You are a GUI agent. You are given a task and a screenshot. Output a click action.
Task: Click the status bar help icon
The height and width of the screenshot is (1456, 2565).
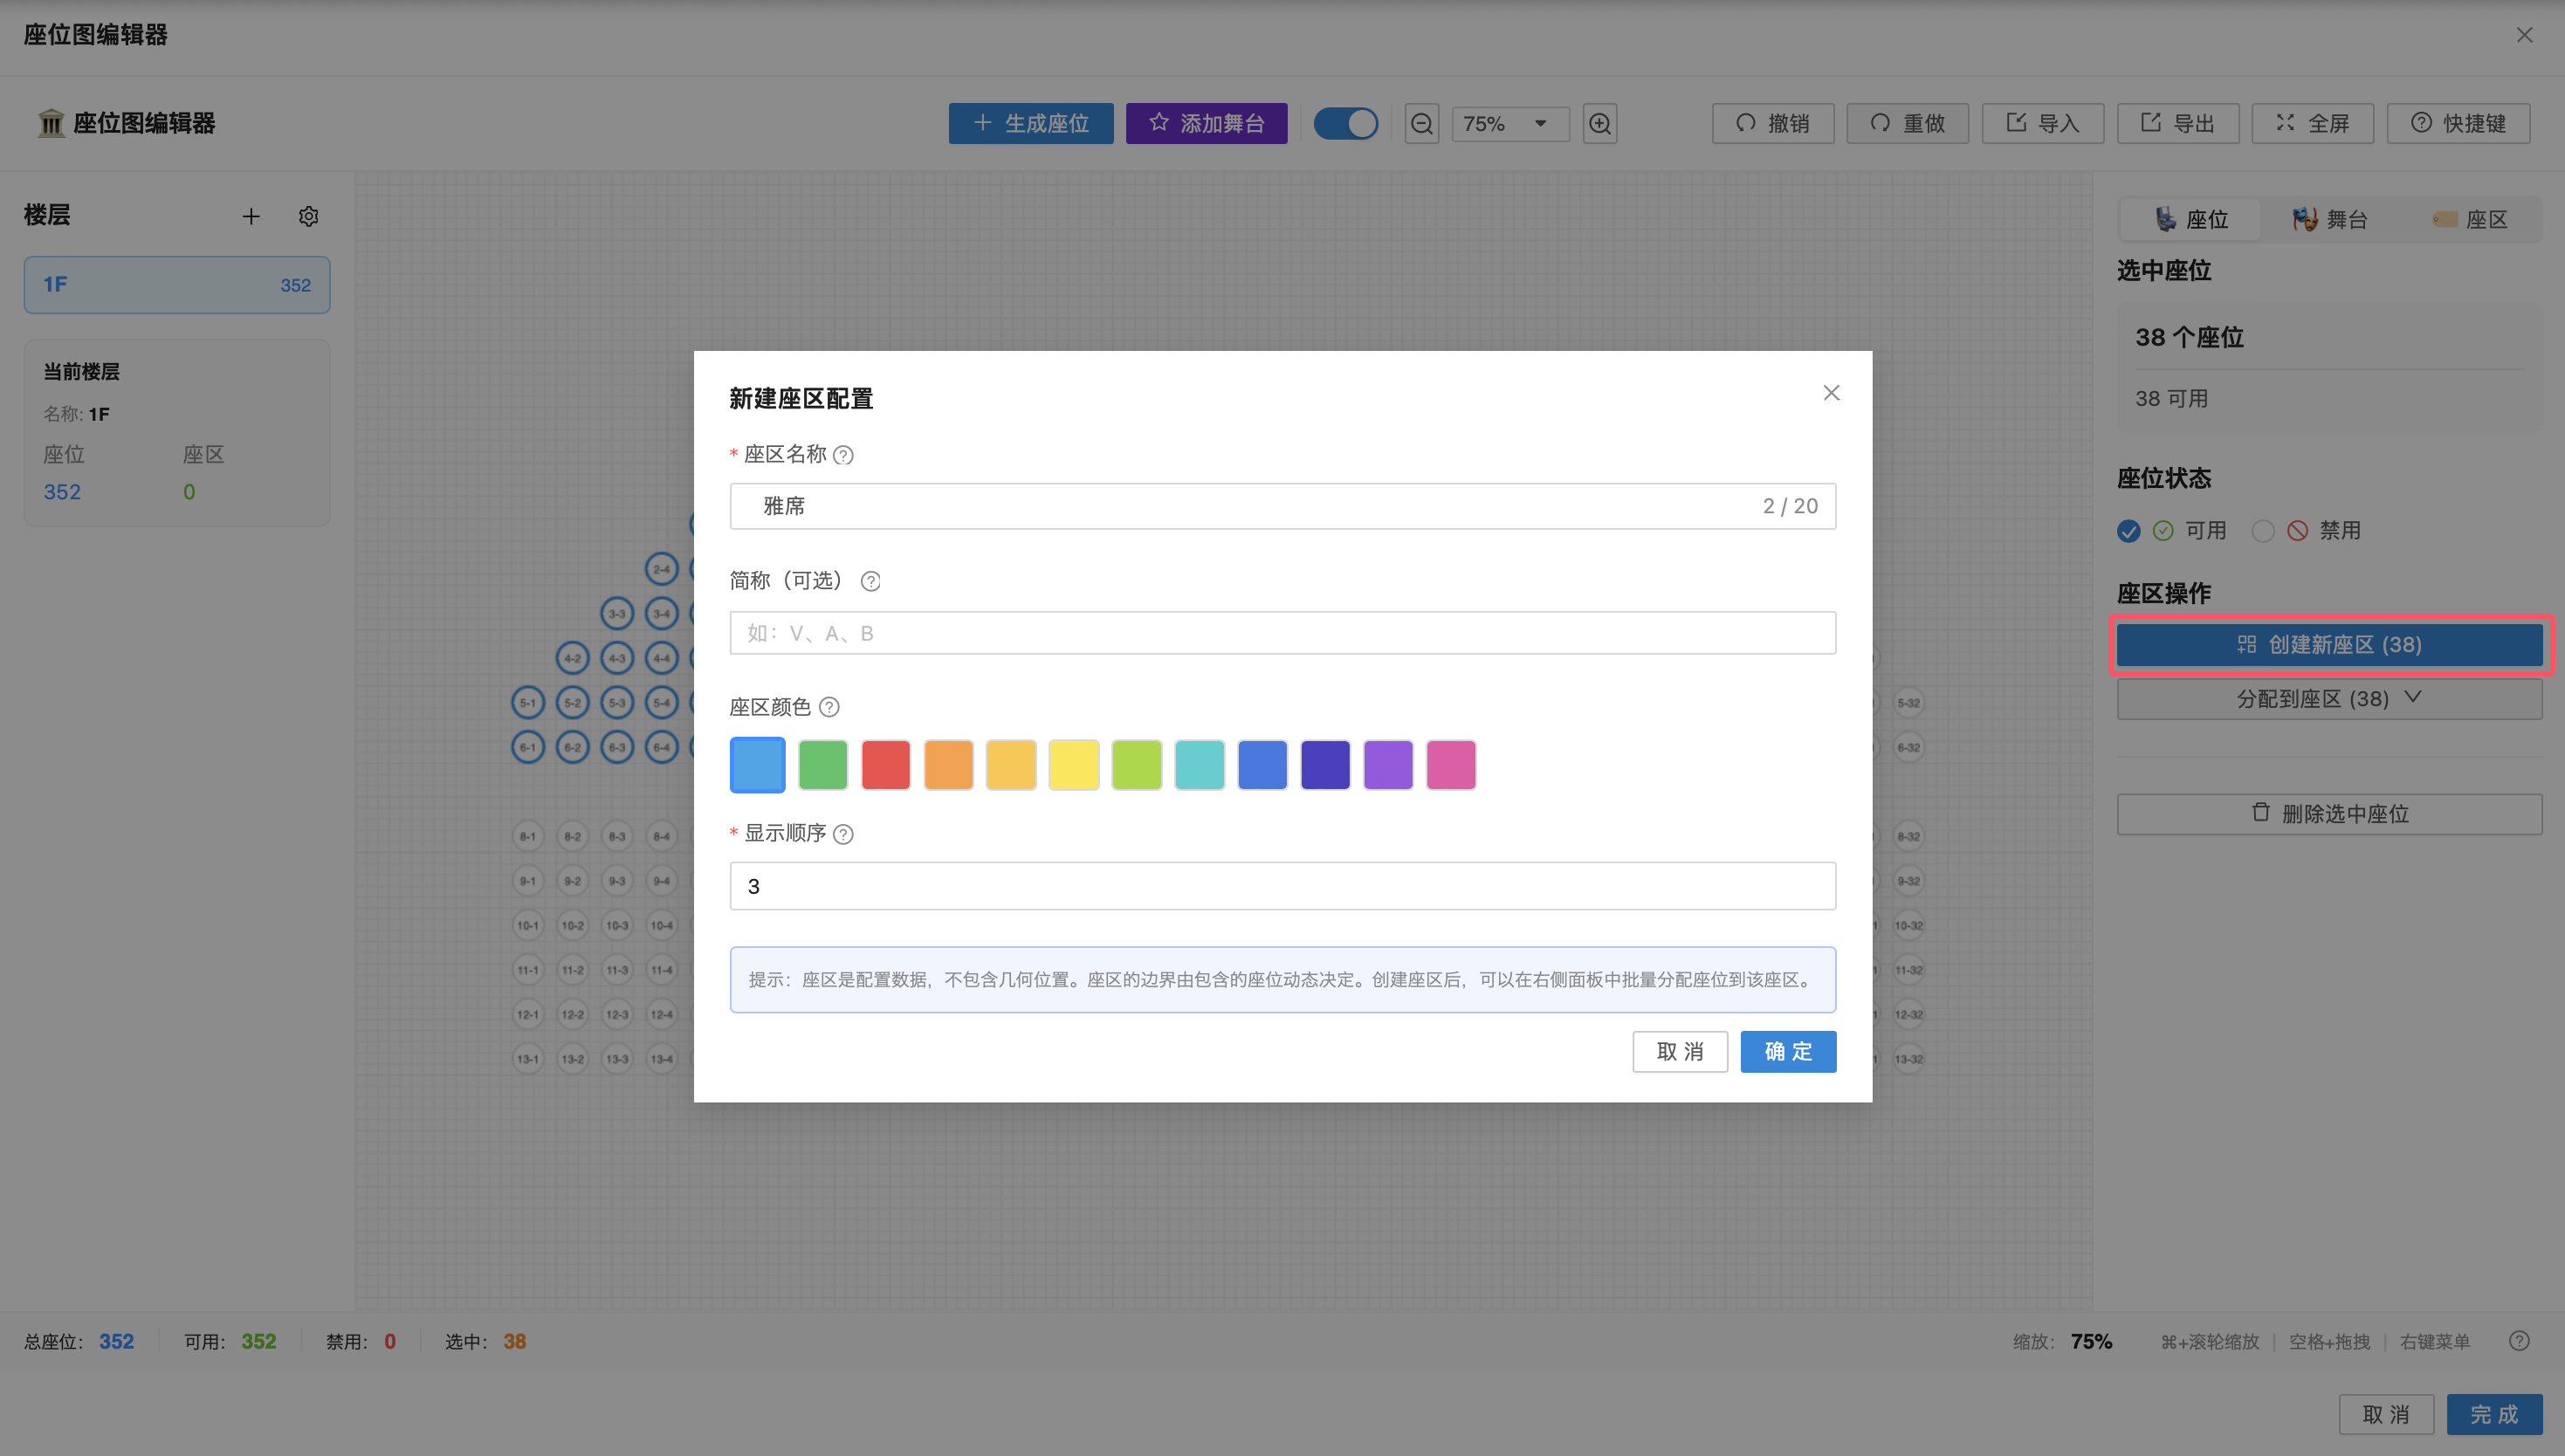coord(2518,1341)
